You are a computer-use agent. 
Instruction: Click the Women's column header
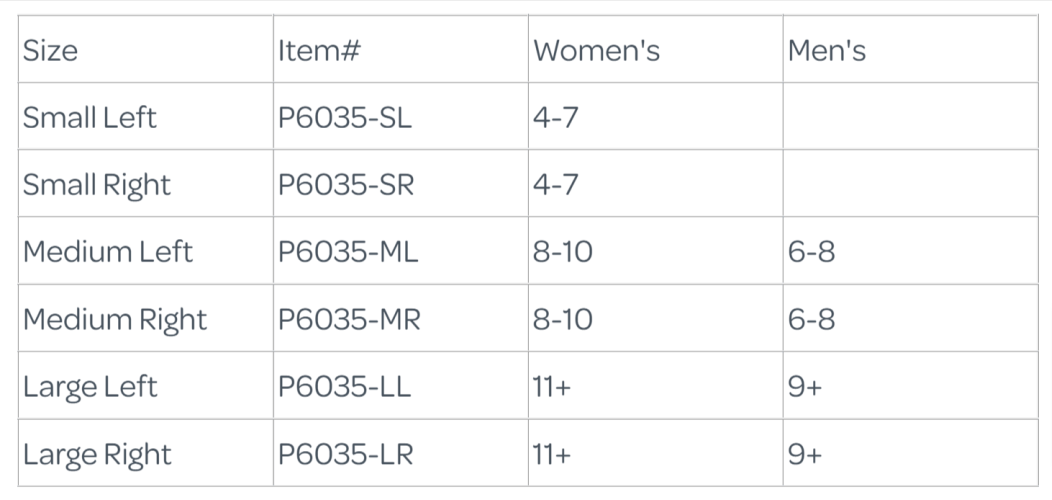click(596, 50)
